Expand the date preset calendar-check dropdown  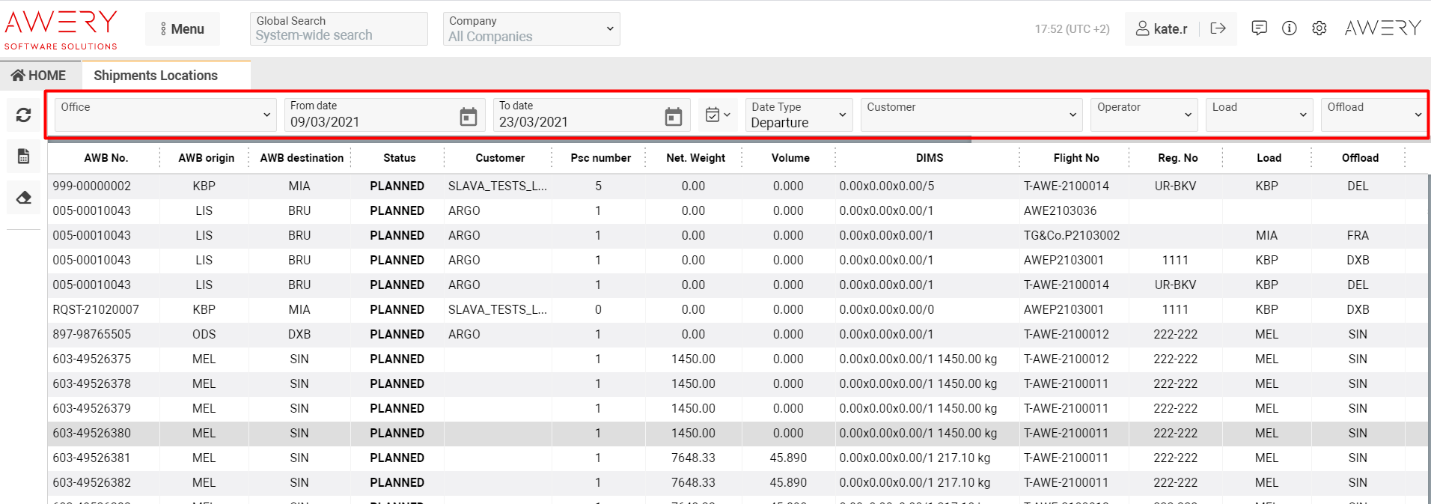(717, 115)
